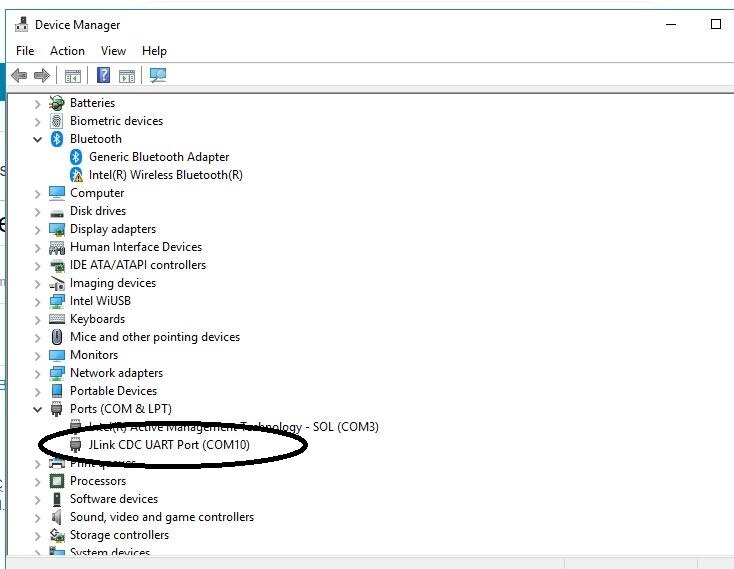
Task: Collapse the Ports (COM & LPT) node
Action: point(37,409)
